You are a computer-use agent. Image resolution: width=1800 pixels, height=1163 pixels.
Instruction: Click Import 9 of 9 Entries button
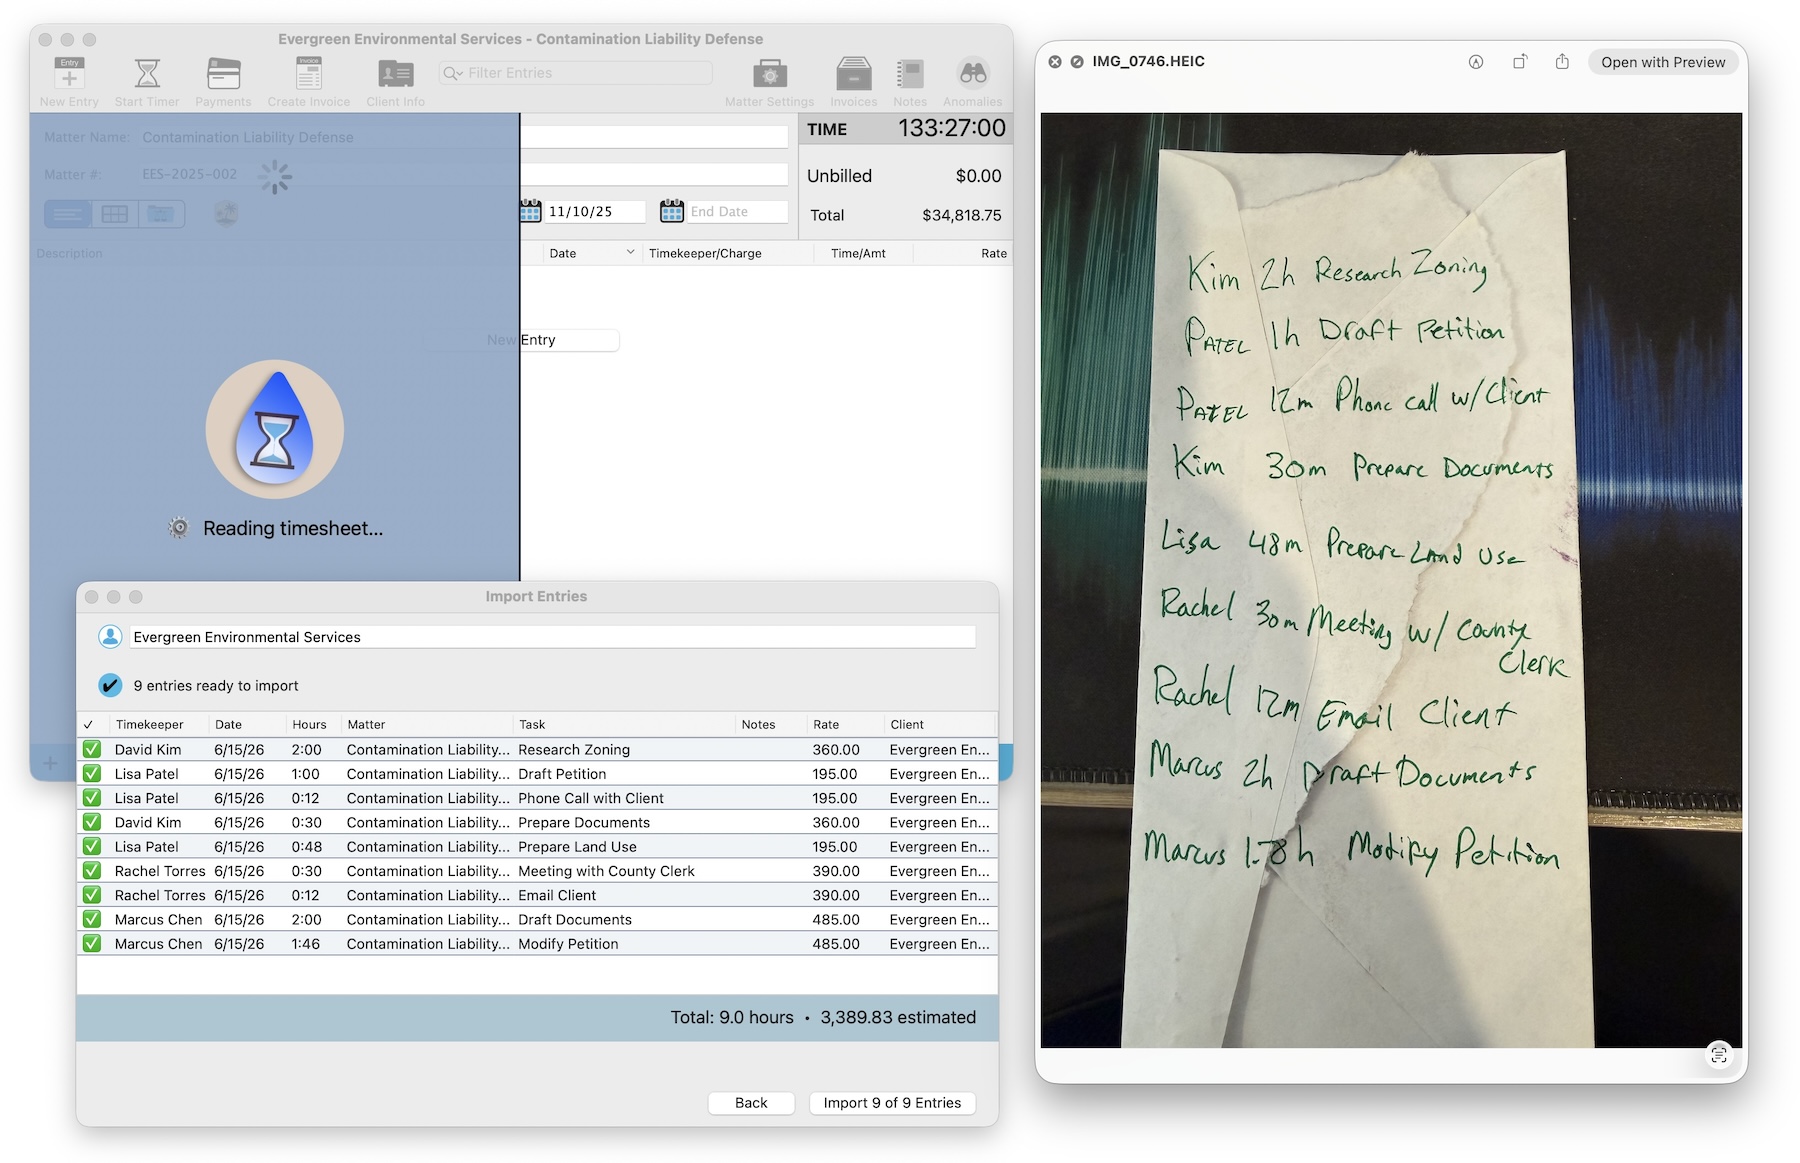click(x=892, y=1103)
